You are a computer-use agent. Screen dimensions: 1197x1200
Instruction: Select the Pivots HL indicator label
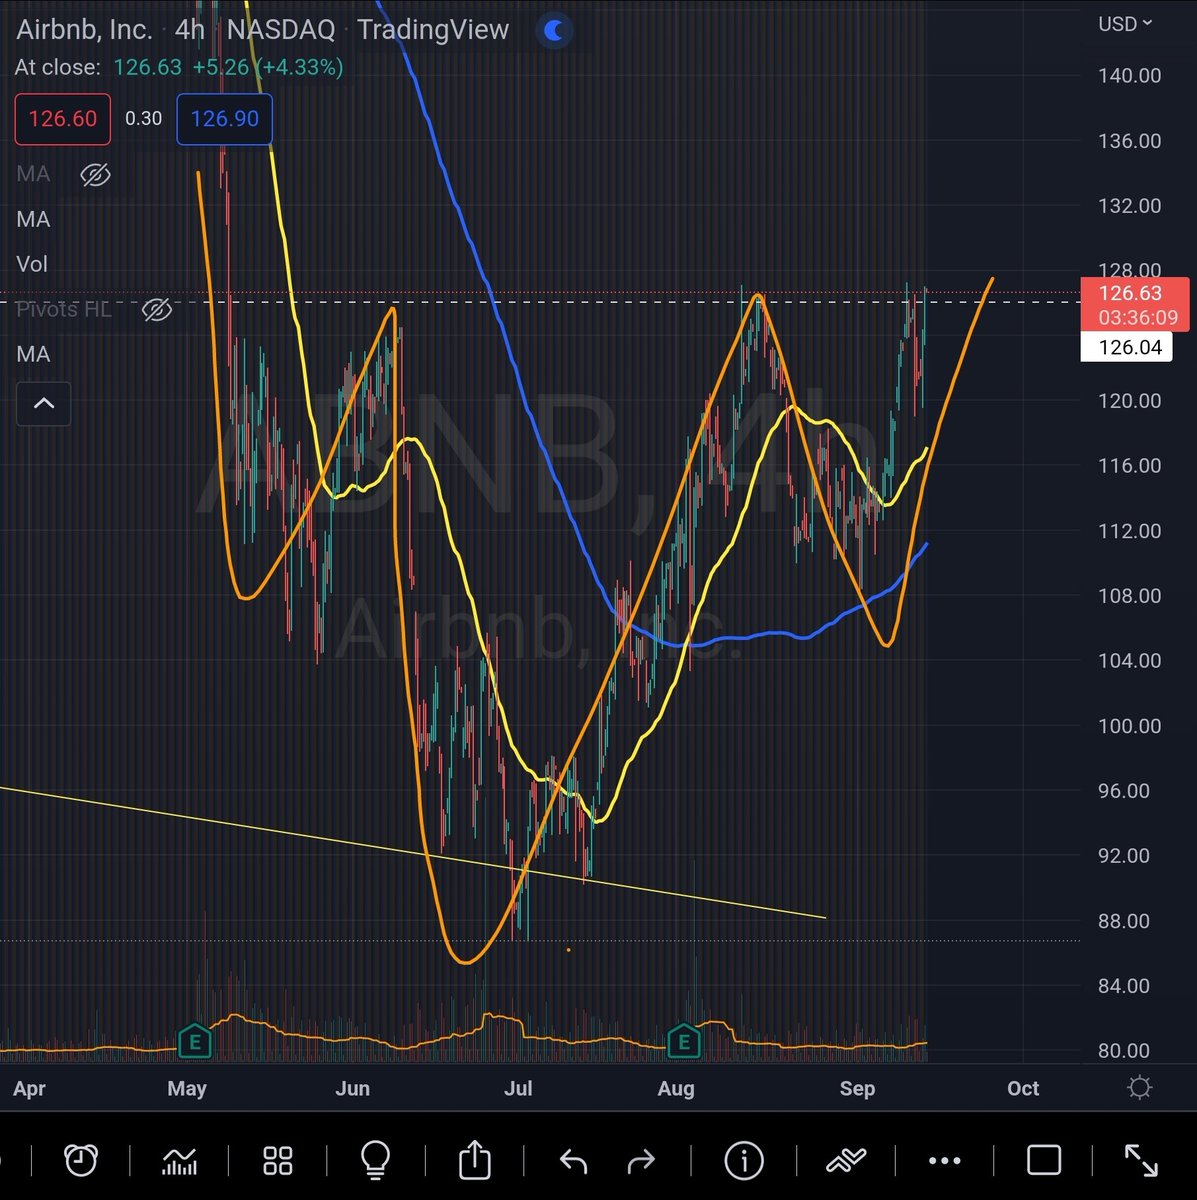pos(64,309)
